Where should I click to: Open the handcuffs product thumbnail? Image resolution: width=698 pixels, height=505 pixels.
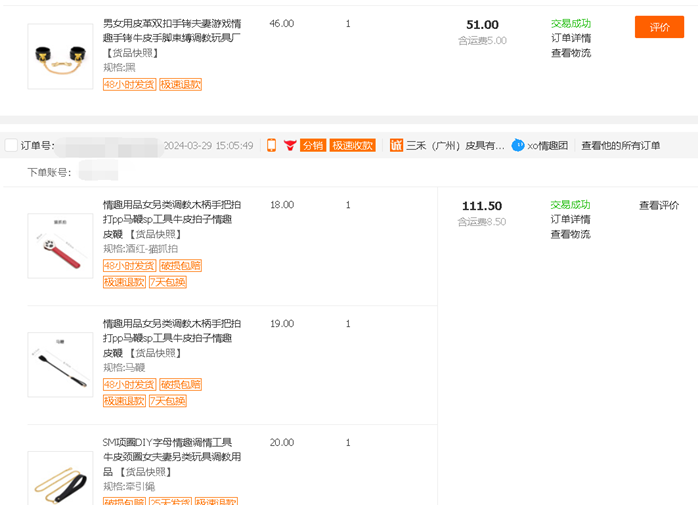[x=60, y=56]
